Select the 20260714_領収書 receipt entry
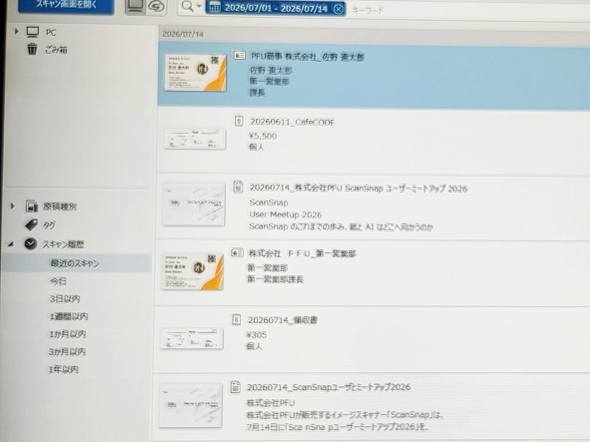The height and width of the screenshot is (442, 590). (372, 339)
